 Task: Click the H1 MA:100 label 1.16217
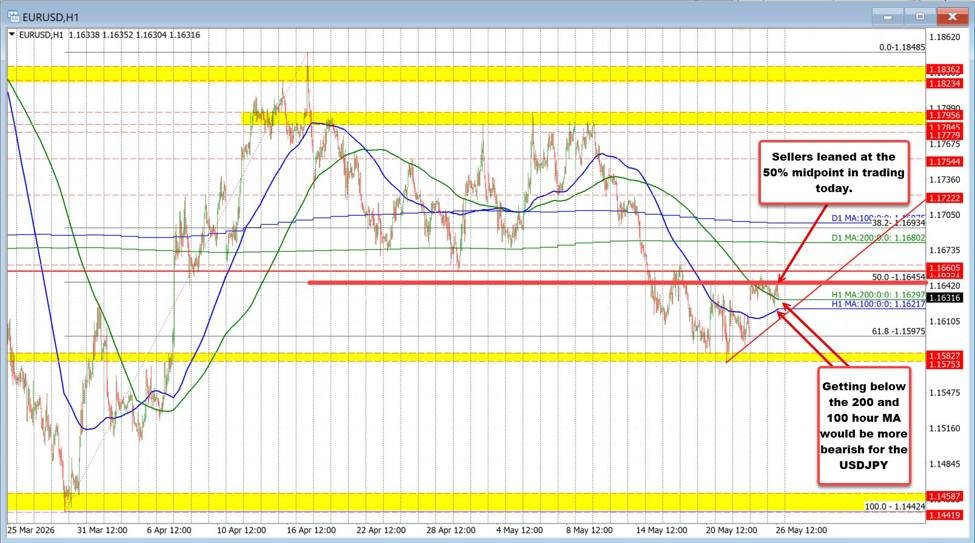pyautogui.click(x=879, y=304)
